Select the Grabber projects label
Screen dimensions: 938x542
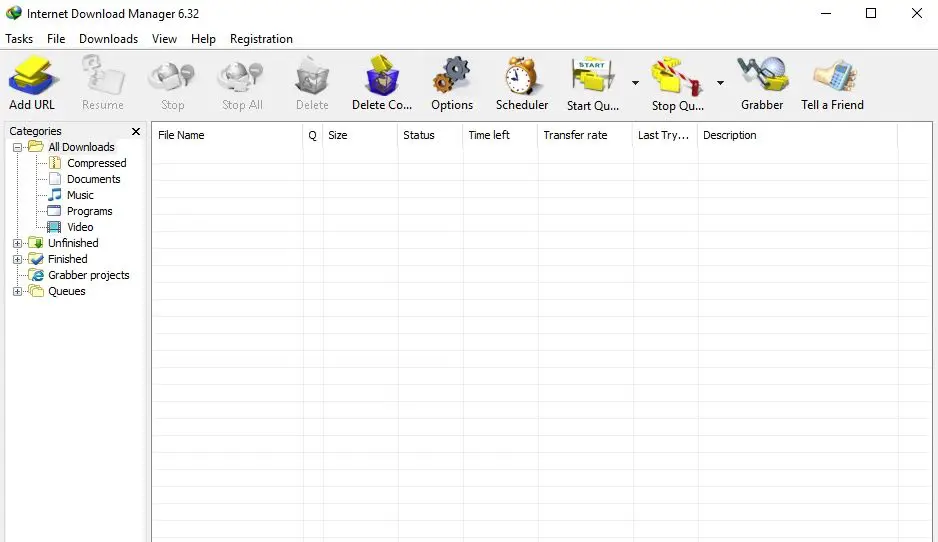click(89, 275)
